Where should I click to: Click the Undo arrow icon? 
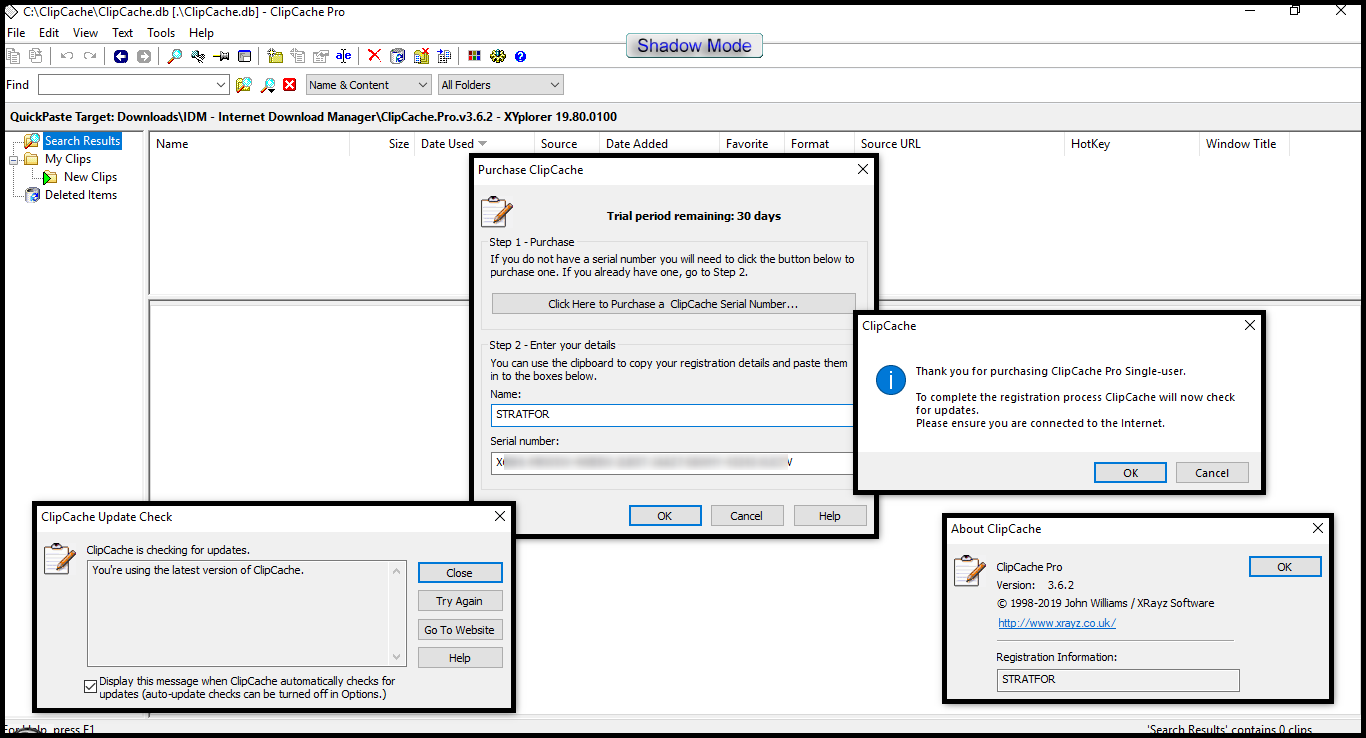pos(67,57)
